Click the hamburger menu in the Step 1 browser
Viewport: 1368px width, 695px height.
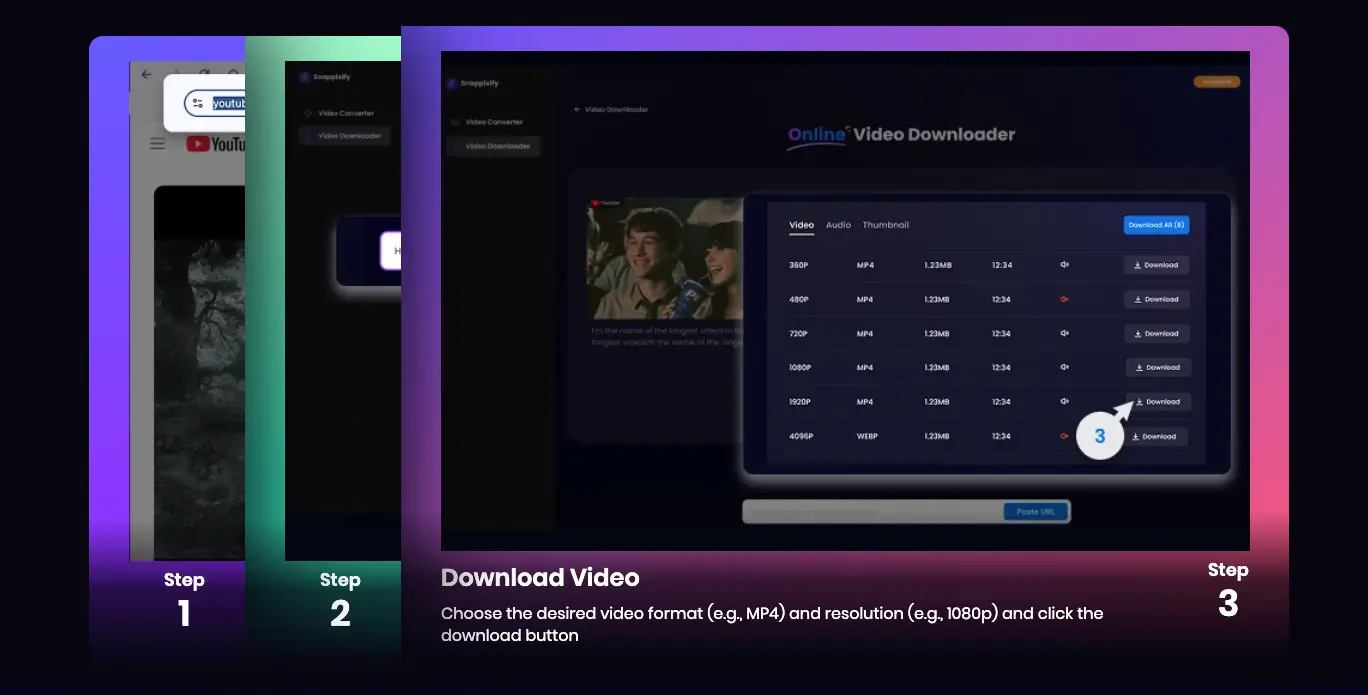pyautogui.click(x=157, y=142)
